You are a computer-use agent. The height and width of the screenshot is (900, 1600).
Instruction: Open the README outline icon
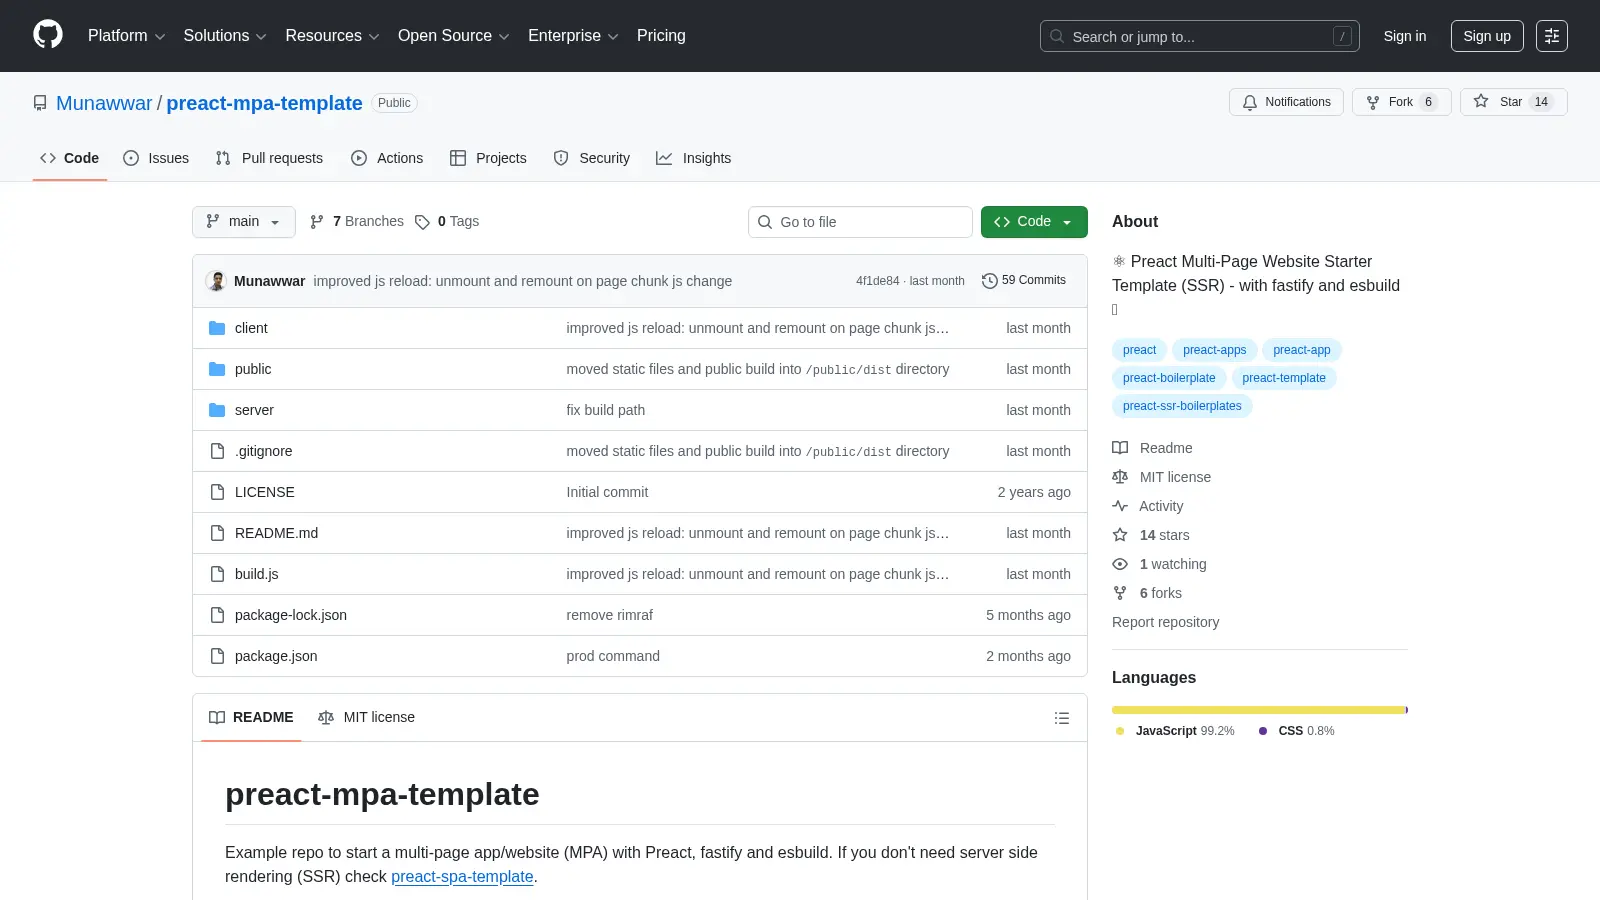pyautogui.click(x=1062, y=718)
